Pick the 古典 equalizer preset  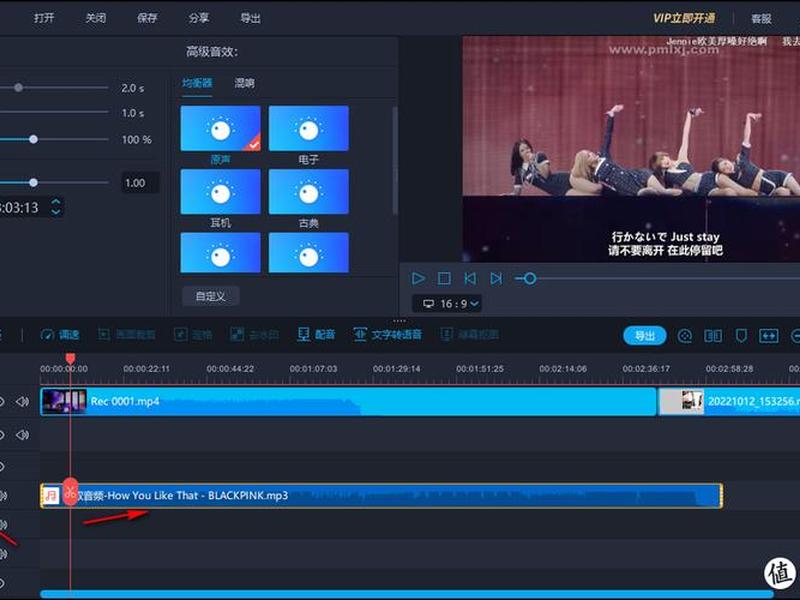click(x=309, y=192)
